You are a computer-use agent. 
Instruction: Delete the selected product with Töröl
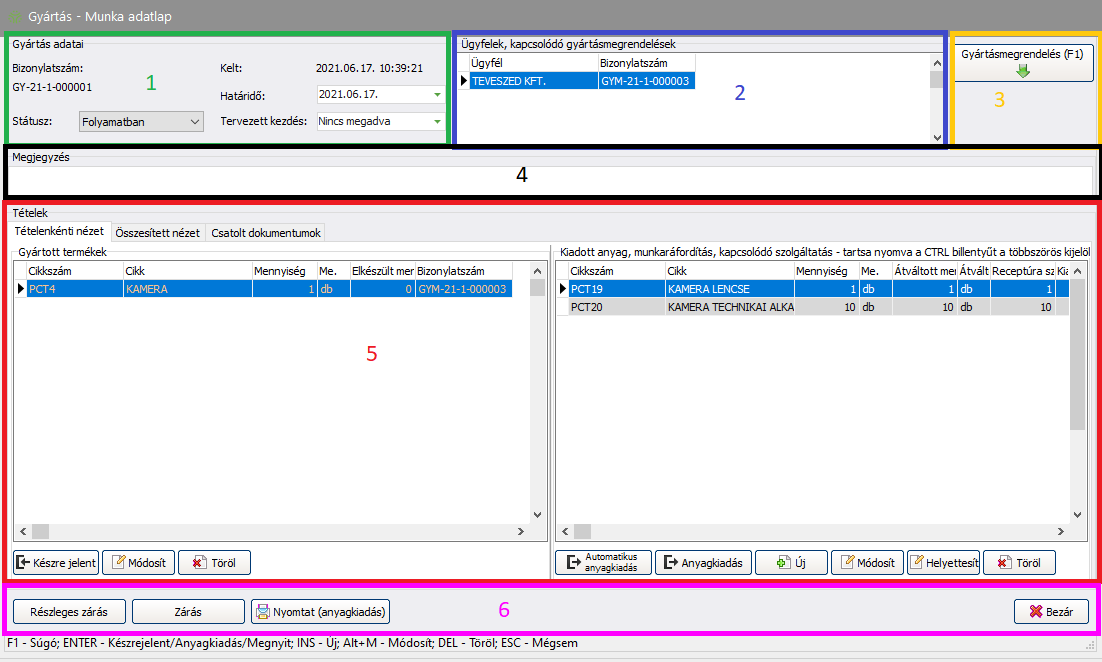tap(214, 563)
